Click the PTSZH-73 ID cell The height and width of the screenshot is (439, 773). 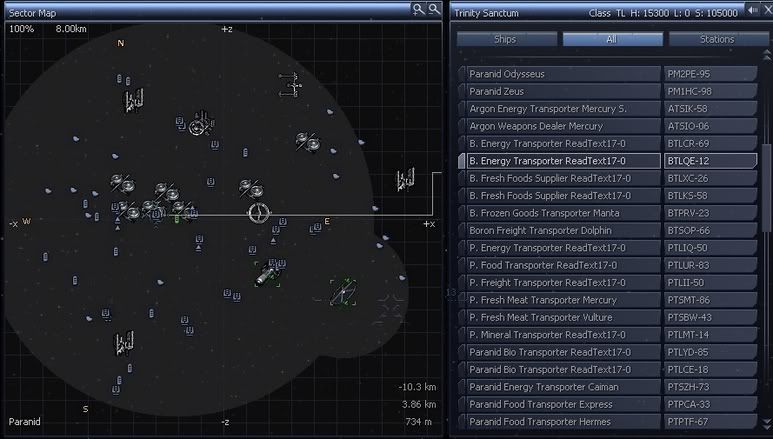(710, 387)
